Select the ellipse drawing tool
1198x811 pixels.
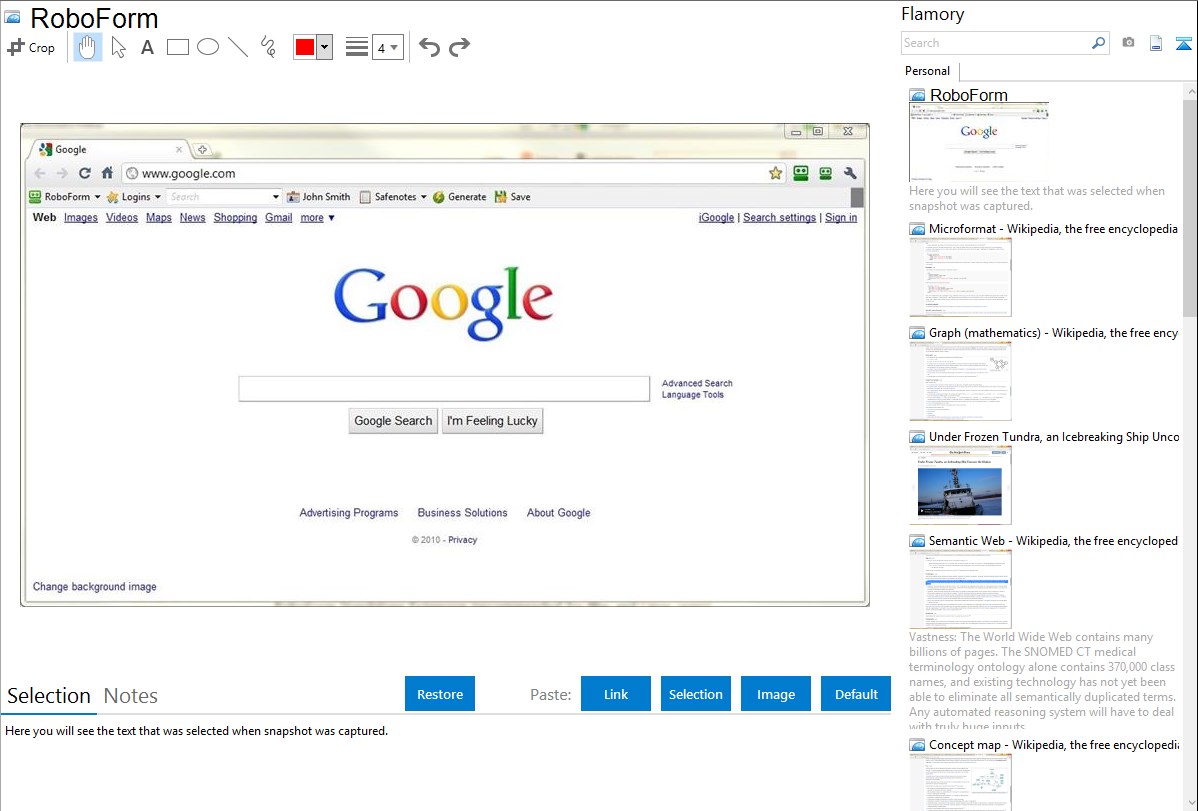tap(208, 47)
